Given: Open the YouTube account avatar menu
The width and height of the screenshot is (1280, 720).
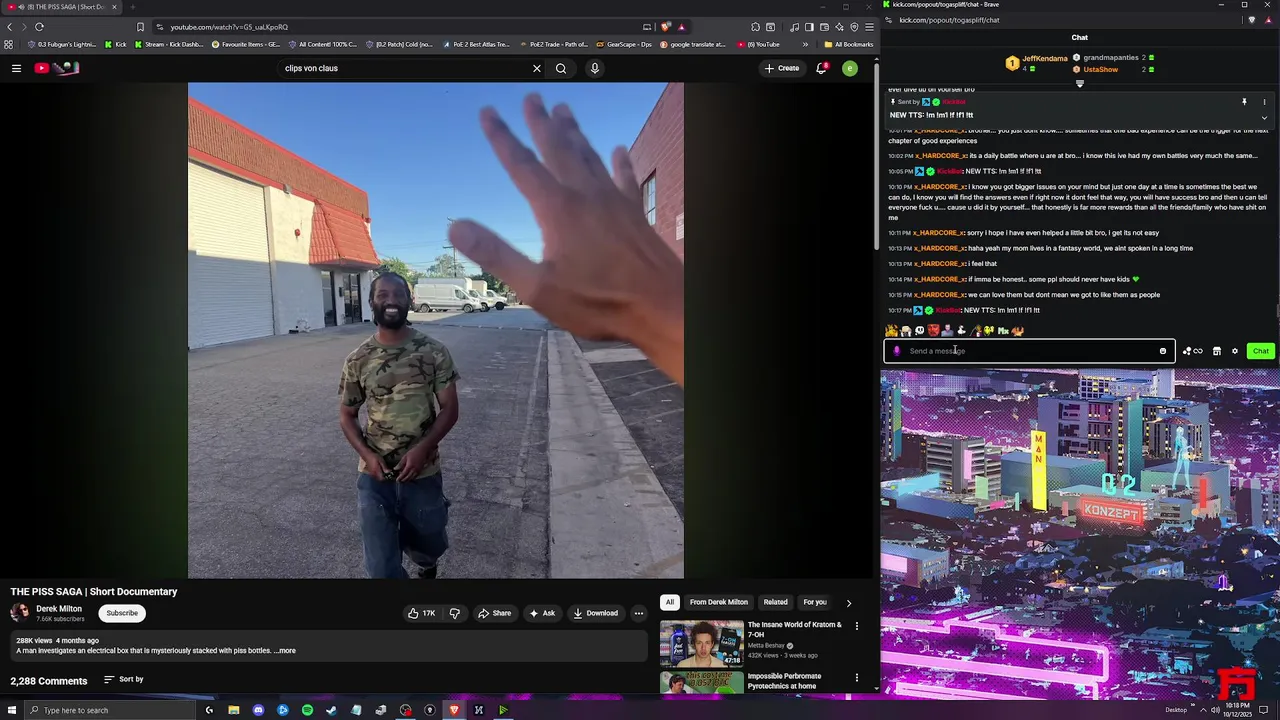Looking at the screenshot, I should pyautogui.click(x=850, y=68).
